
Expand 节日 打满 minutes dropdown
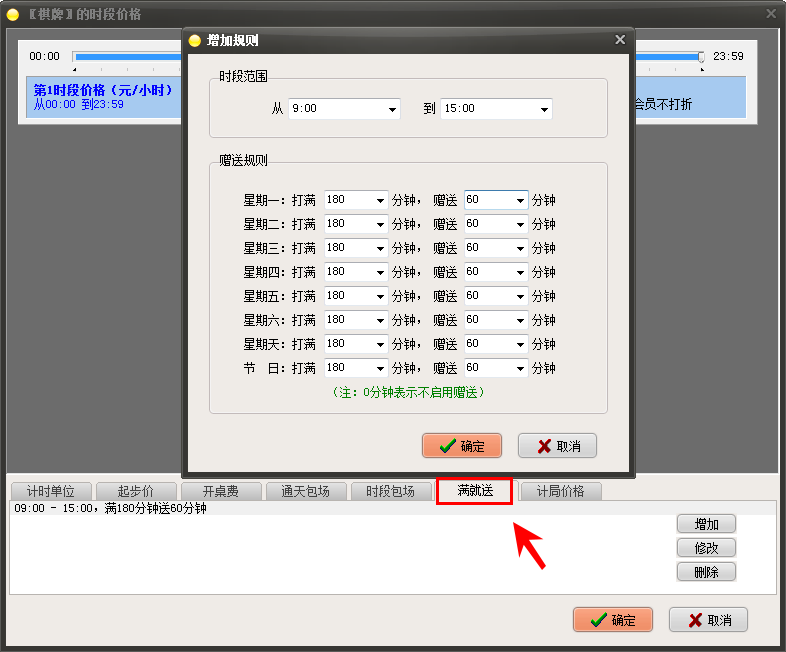(380, 369)
